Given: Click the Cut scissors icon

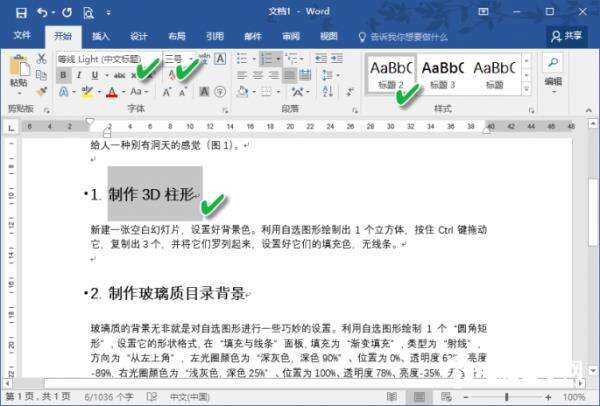Looking at the screenshot, I should click(41, 59).
